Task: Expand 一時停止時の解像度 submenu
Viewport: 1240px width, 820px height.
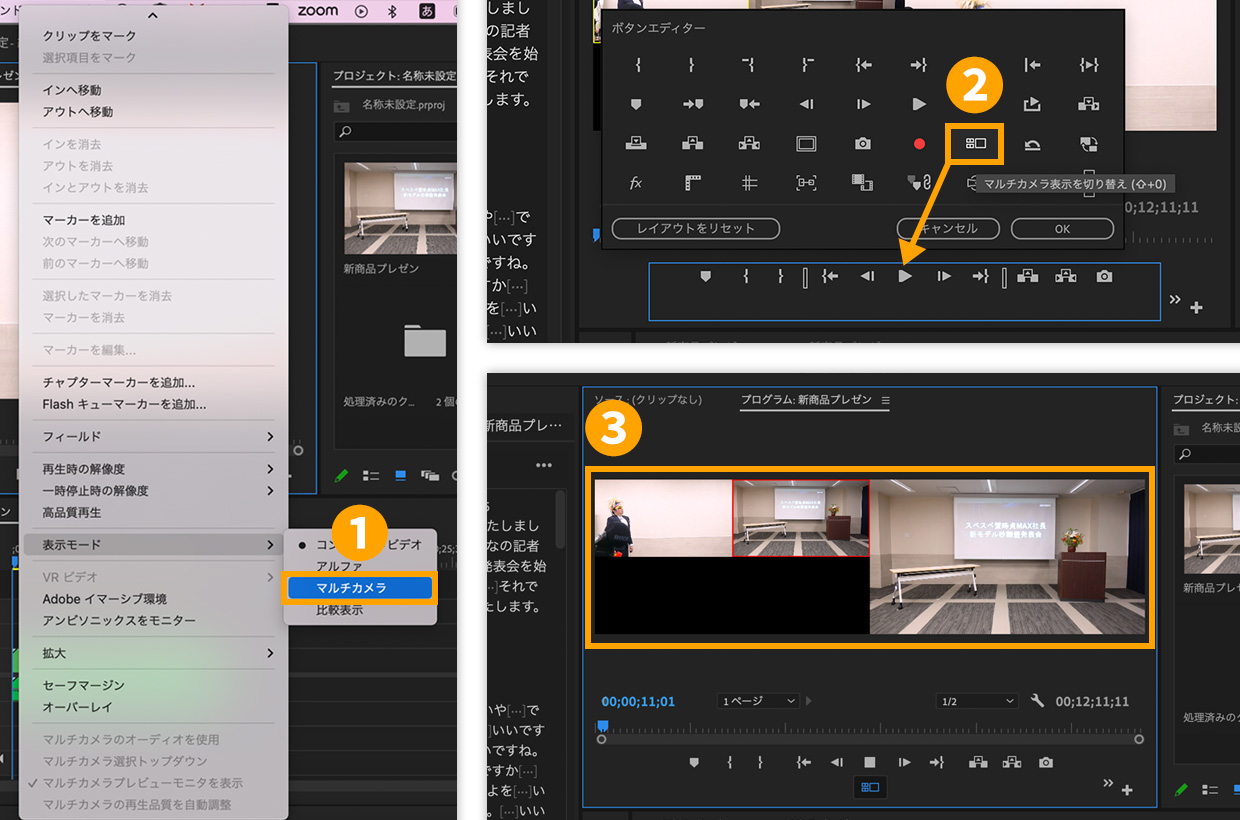Action: tap(153, 491)
